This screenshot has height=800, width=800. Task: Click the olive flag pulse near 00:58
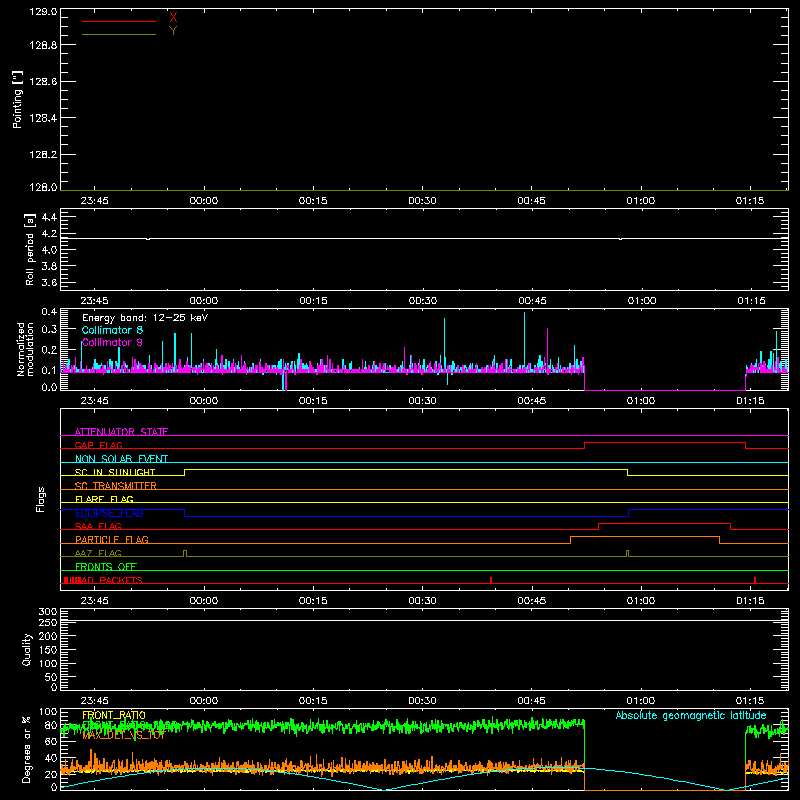[x=628, y=554]
